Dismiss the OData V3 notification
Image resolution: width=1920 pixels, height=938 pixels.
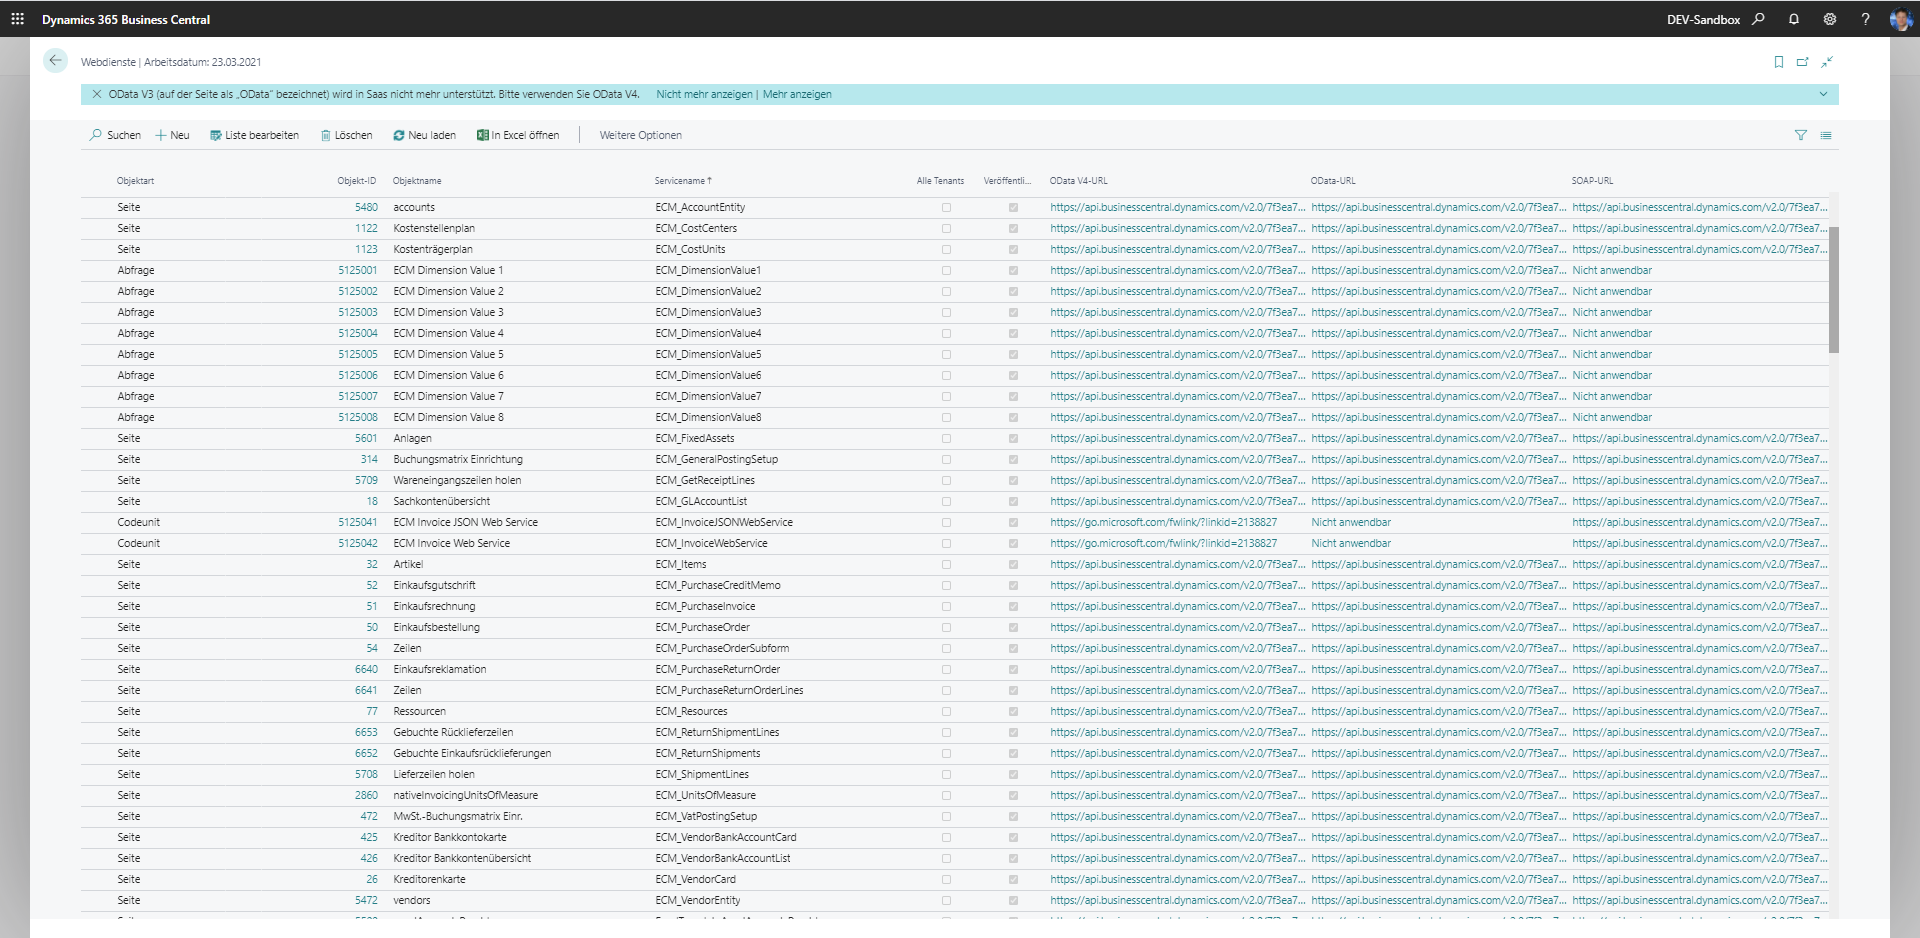(x=96, y=94)
